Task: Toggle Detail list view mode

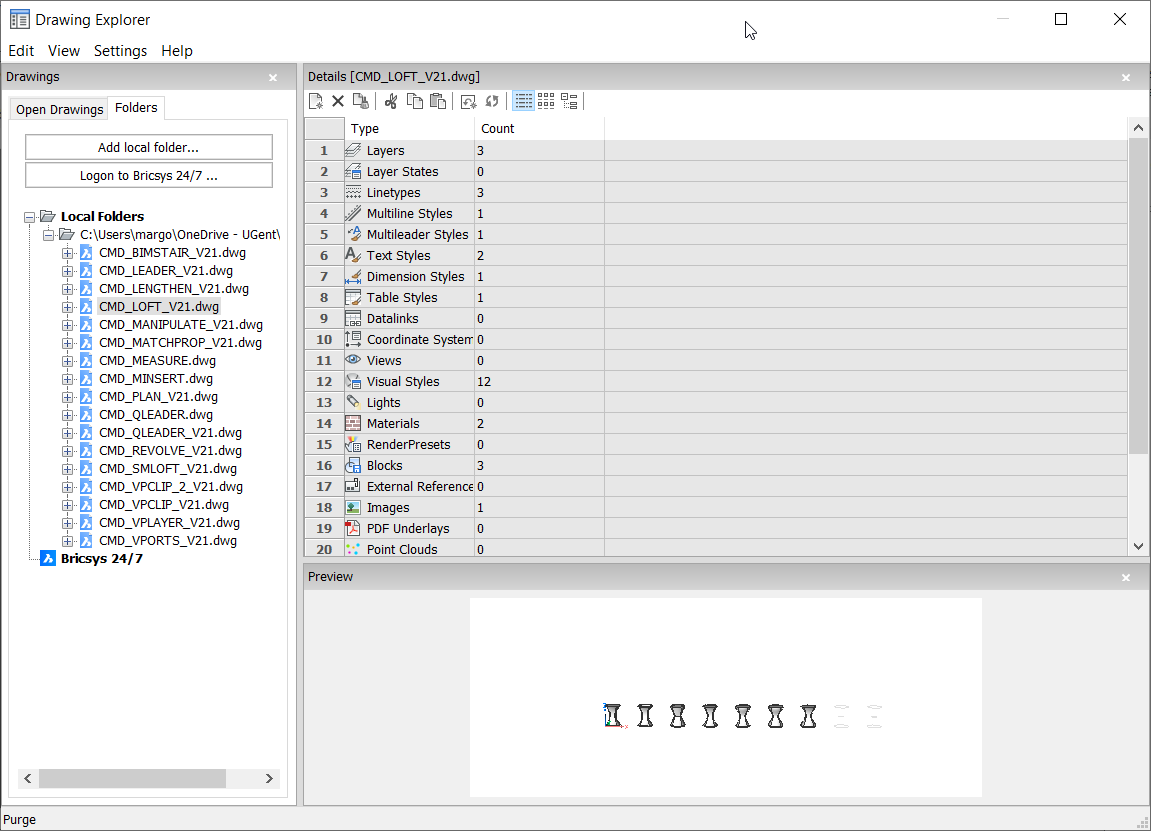Action: click(x=523, y=101)
